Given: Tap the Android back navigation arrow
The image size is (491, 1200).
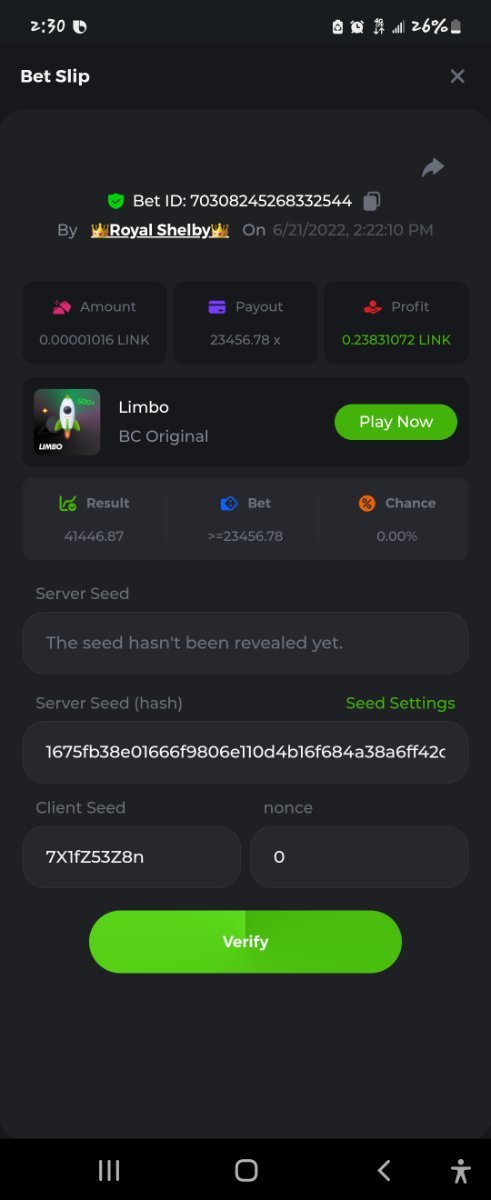Looking at the screenshot, I should click(x=383, y=1170).
